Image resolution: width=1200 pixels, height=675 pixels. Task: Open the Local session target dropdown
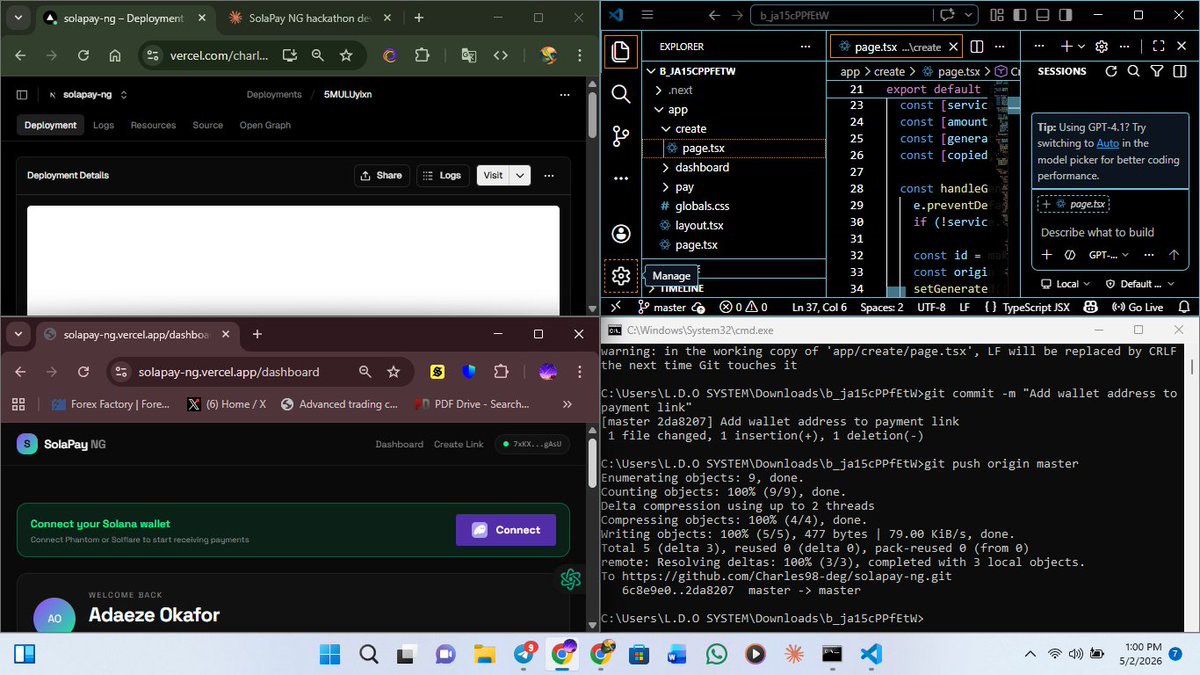click(1068, 284)
